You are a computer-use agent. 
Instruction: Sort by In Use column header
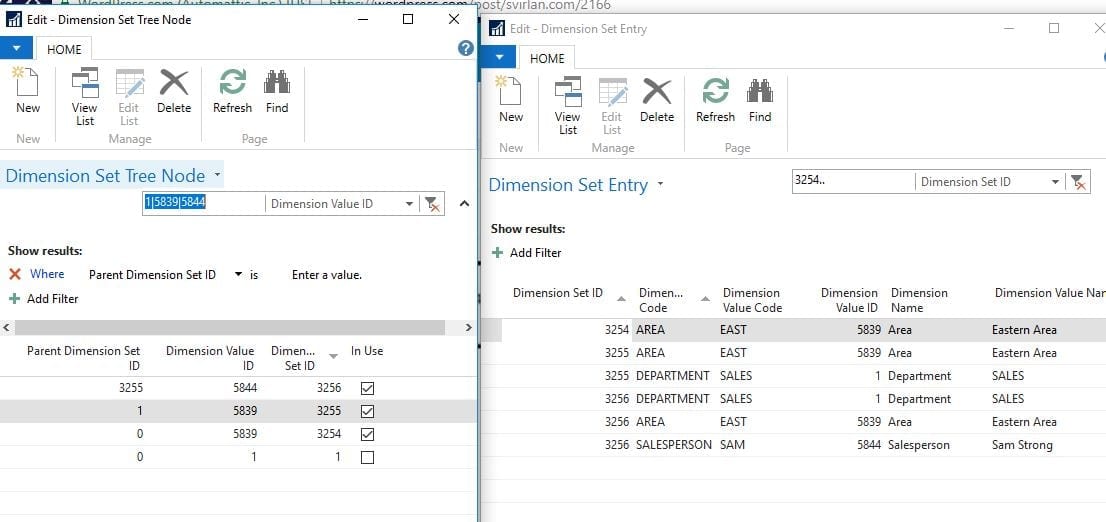click(x=367, y=351)
